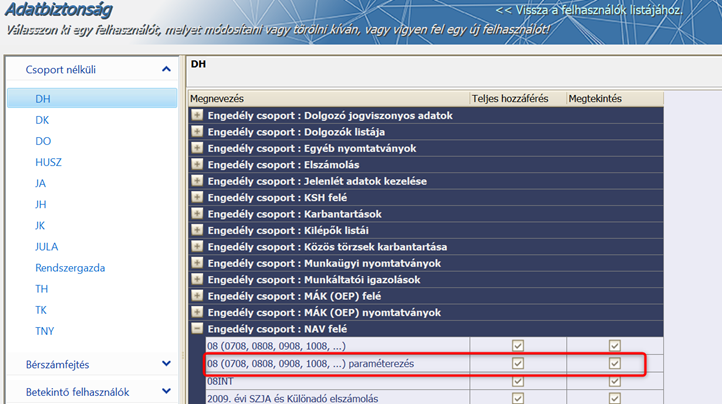
Task: Select user HUSZ in the list
Action: point(48,163)
